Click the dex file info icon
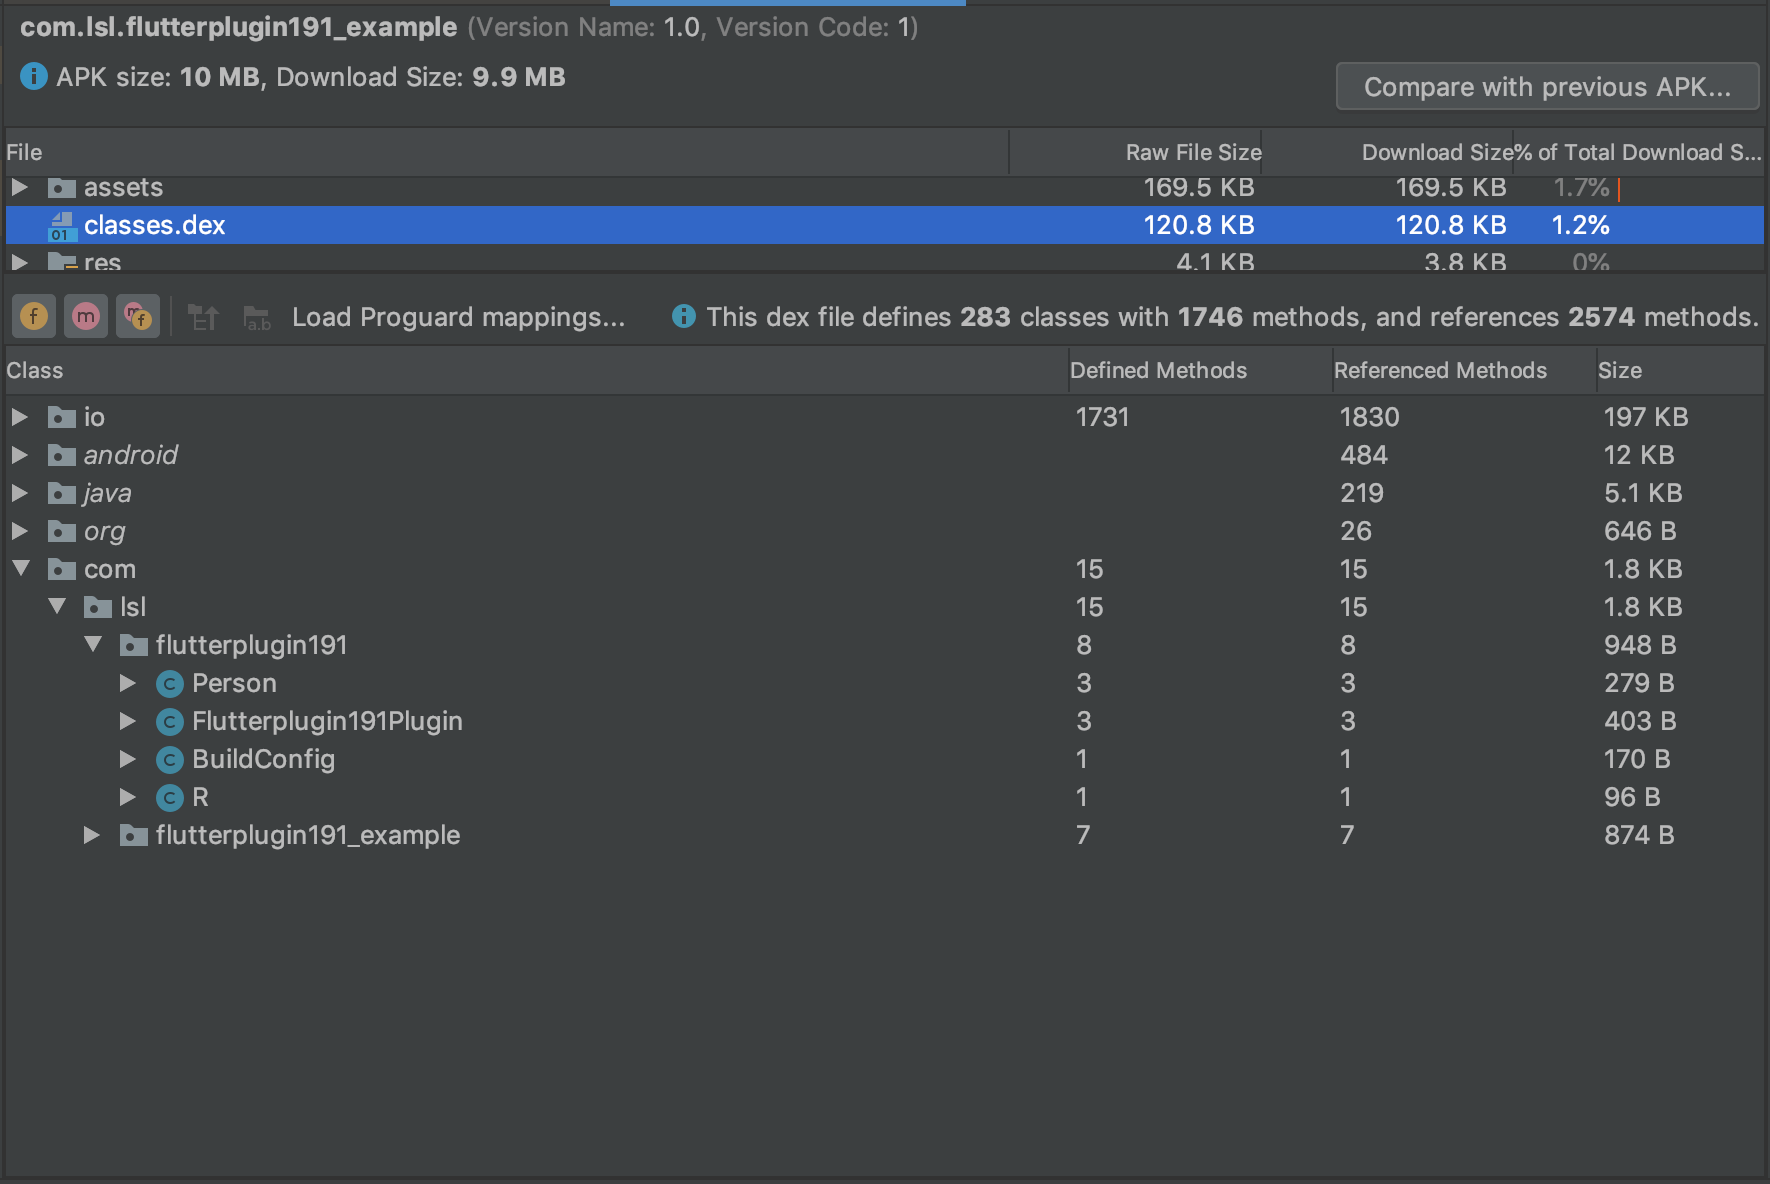Viewport: 1770px width, 1184px height. (684, 316)
